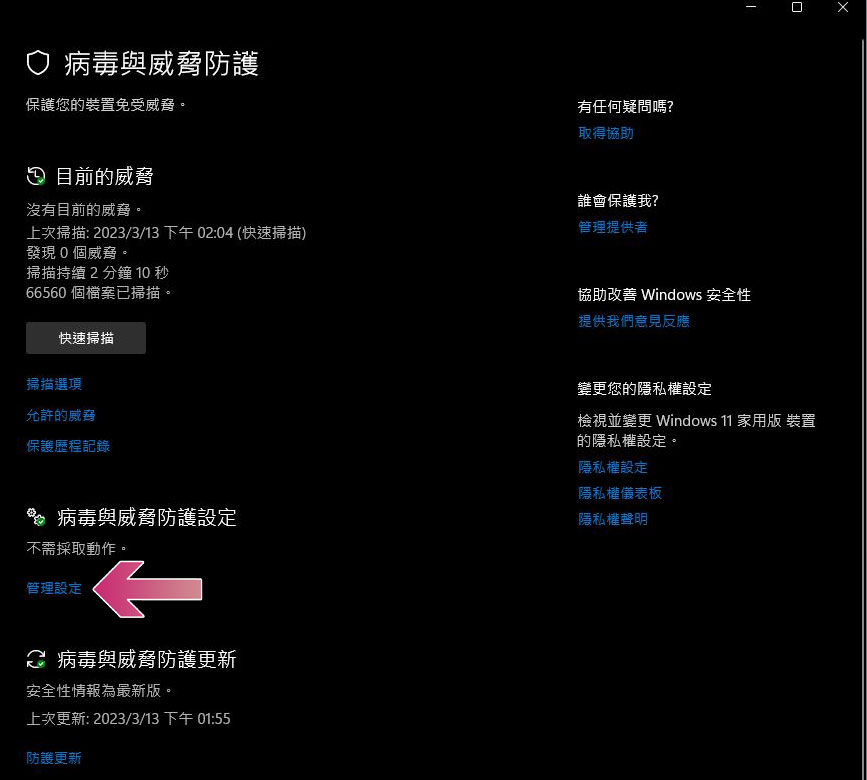The height and width of the screenshot is (780, 867).
Task: Select text 沒有目前的威脅
Action: click(79, 210)
